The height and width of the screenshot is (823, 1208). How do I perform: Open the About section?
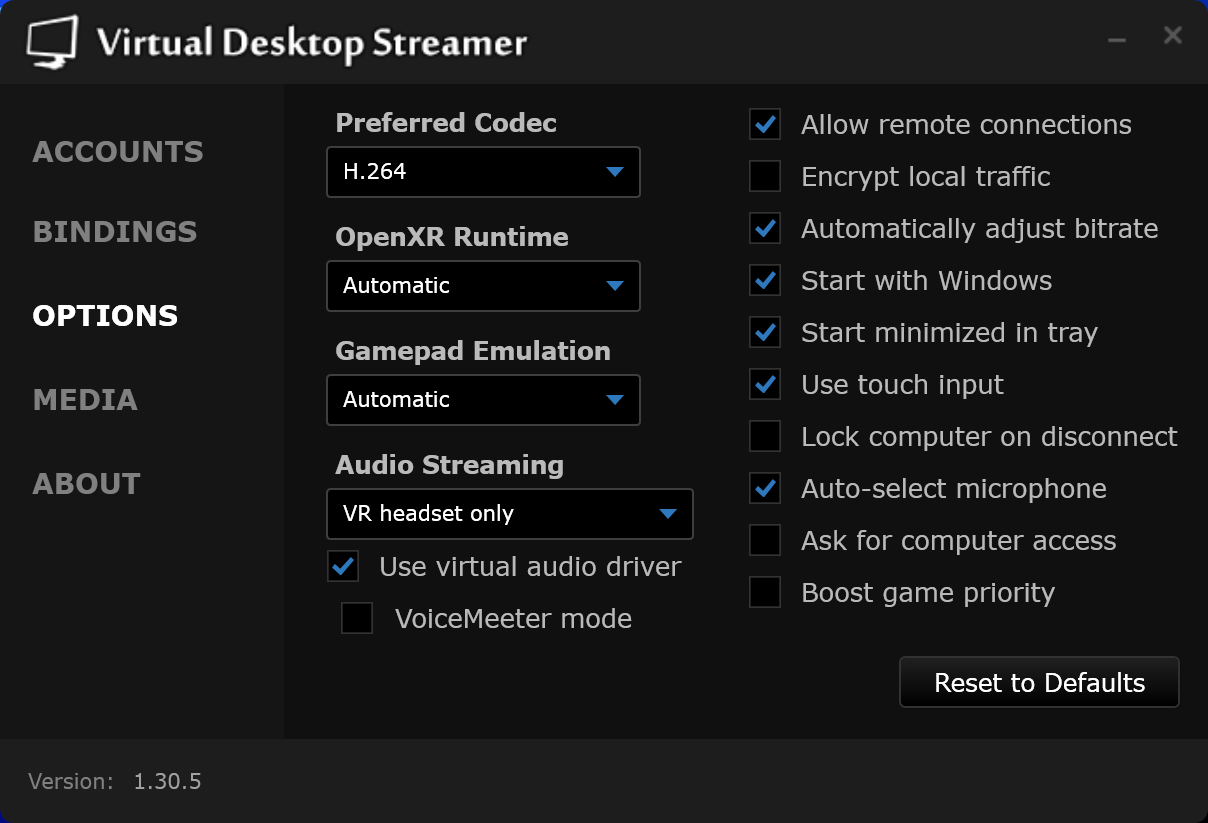point(86,484)
